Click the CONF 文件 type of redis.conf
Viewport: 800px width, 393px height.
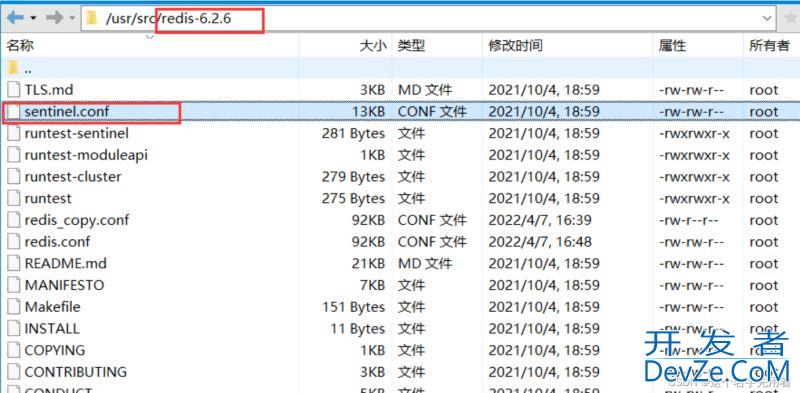click(x=432, y=241)
